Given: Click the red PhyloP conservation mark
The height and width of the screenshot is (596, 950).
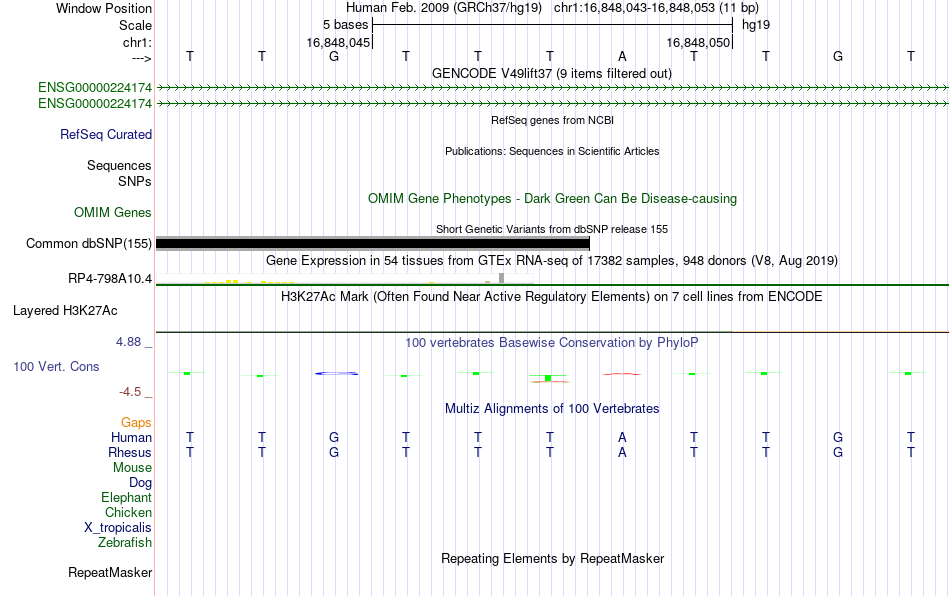Looking at the screenshot, I should 622,374.
